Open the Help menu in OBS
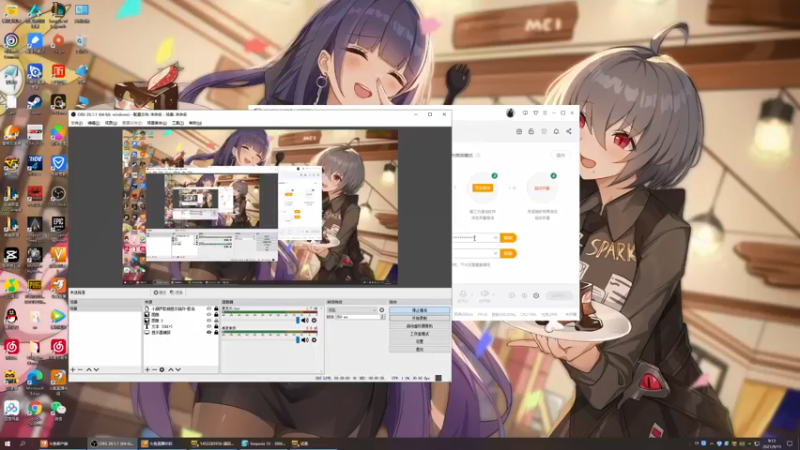This screenshot has height=450, width=800. coord(195,123)
